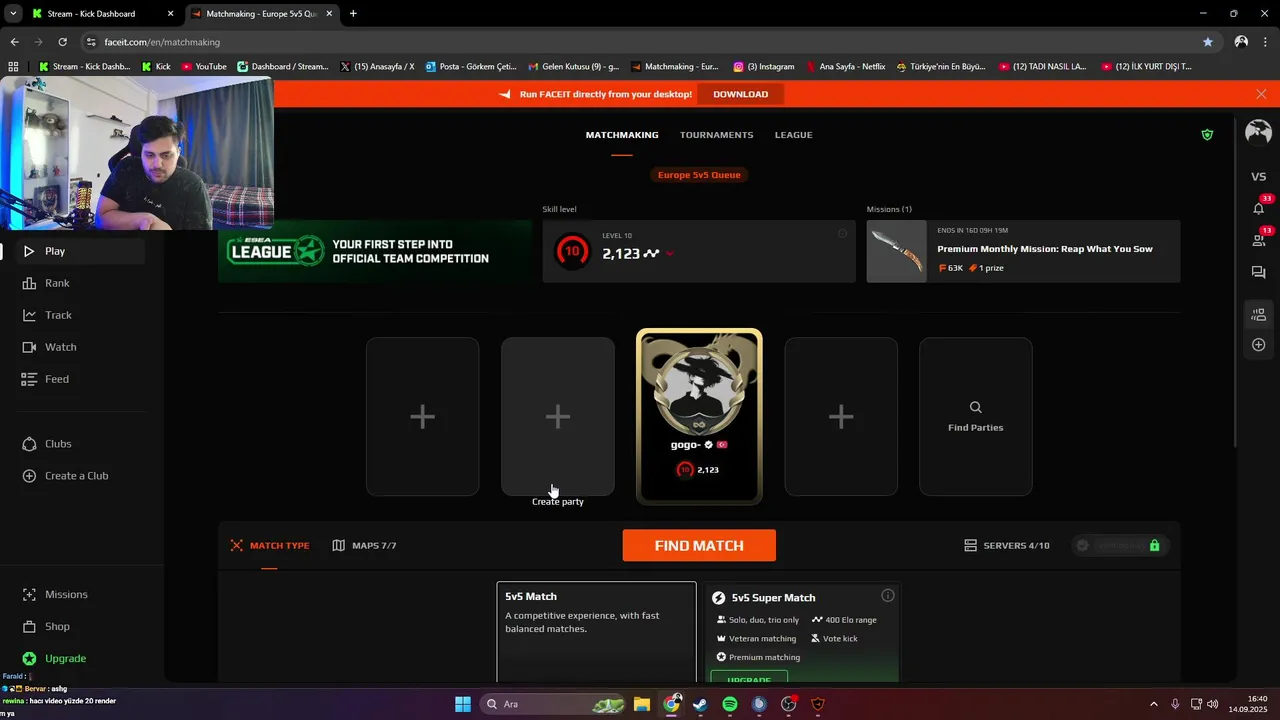
Task: Open a new browser tab
Action: click(353, 14)
